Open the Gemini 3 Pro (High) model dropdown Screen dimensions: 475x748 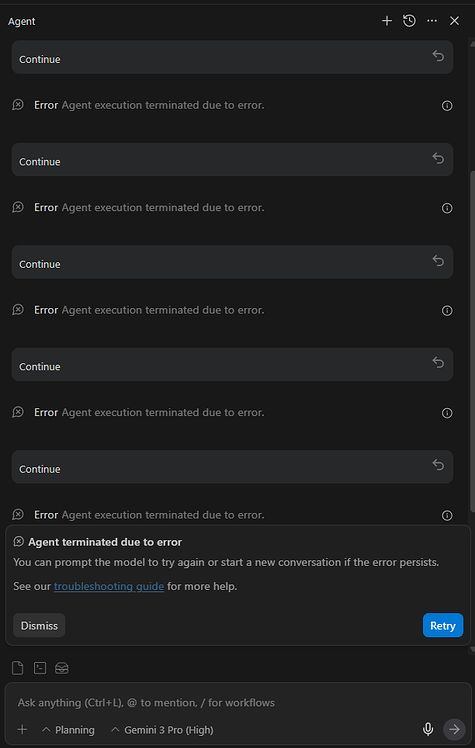coord(162,730)
